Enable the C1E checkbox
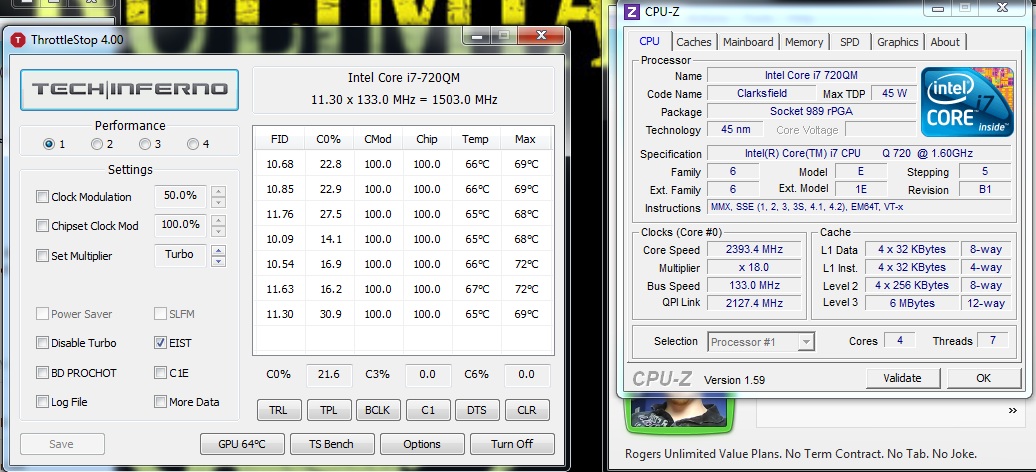Screen dimensions: 1036x472 pos(160,373)
